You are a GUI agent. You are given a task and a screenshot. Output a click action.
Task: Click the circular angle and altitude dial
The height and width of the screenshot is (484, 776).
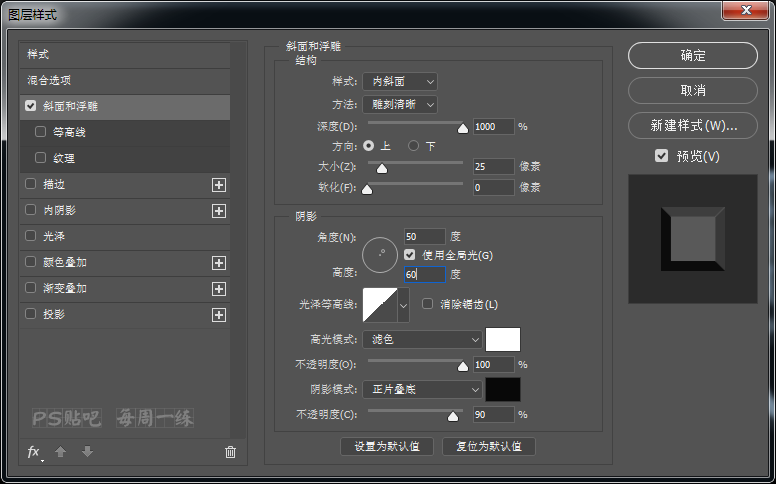[x=380, y=255]
